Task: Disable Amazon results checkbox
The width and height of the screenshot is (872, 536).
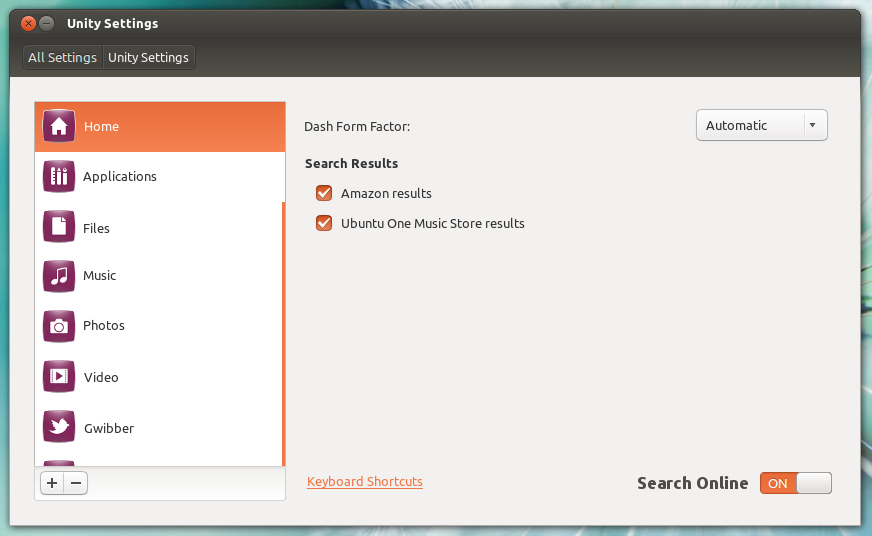Action: [x=324, y=193]
